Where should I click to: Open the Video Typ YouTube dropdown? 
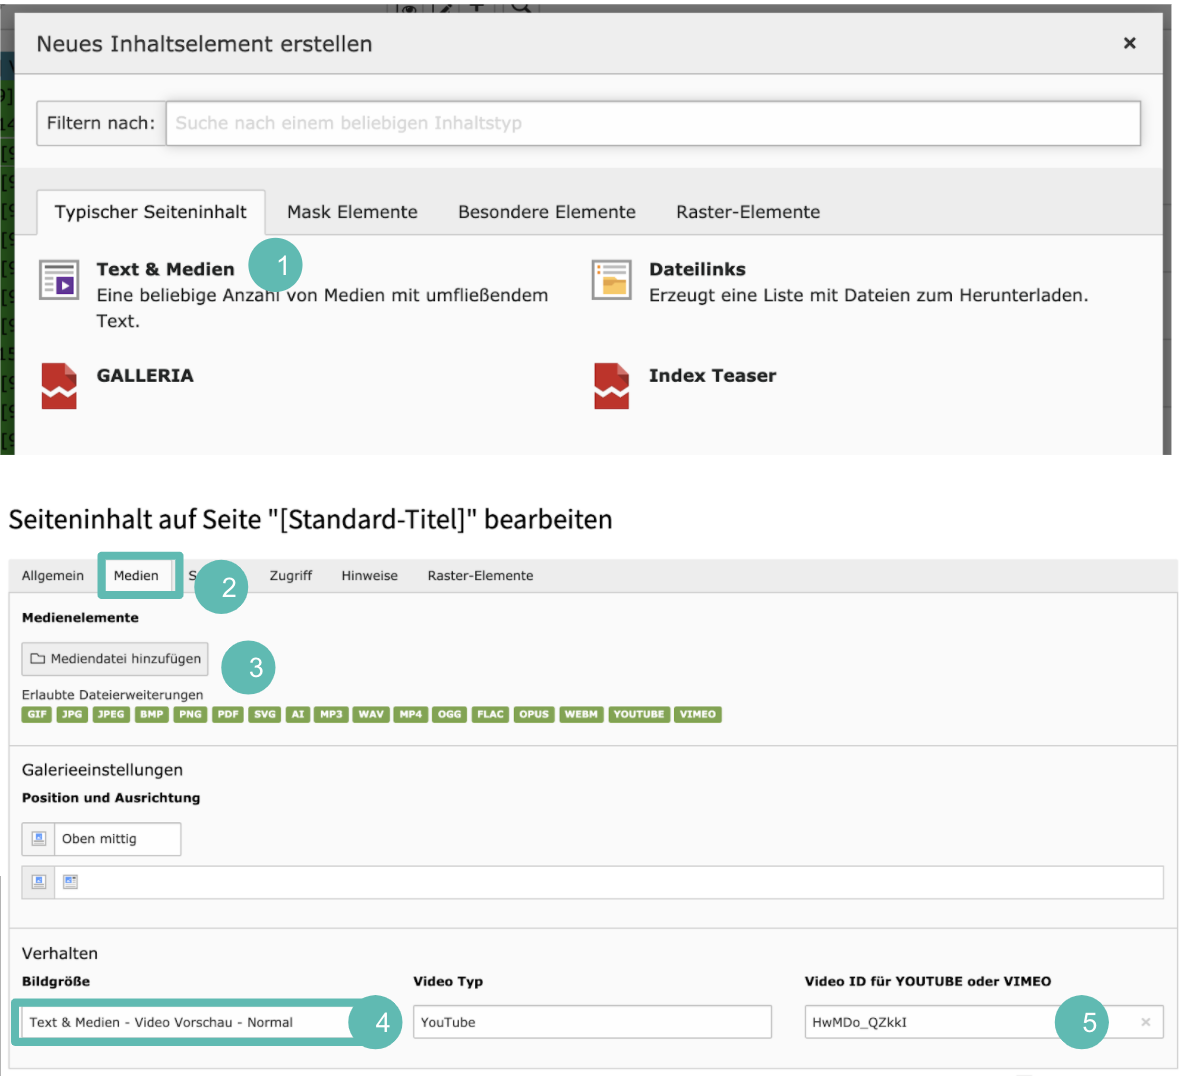(592, 1022)
